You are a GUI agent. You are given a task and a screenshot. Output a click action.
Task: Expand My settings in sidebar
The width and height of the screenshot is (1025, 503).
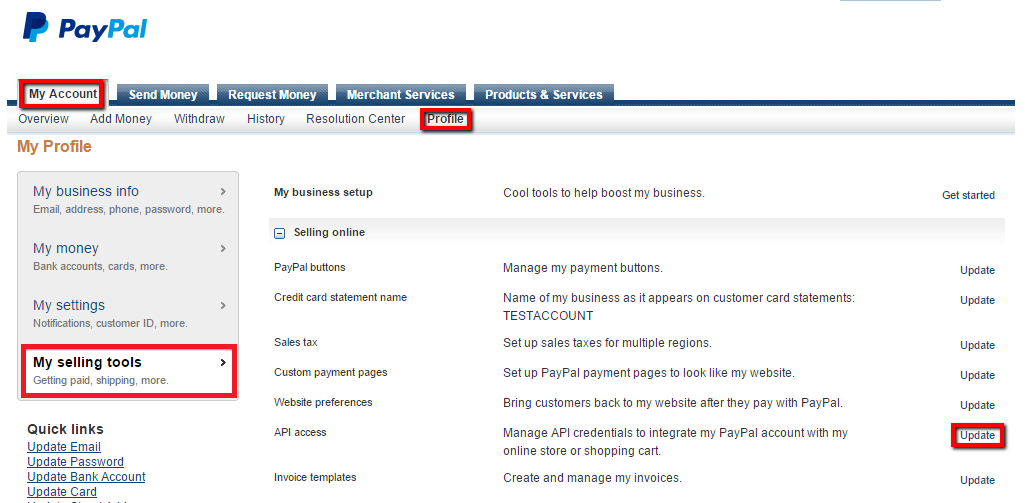point(128,313)
